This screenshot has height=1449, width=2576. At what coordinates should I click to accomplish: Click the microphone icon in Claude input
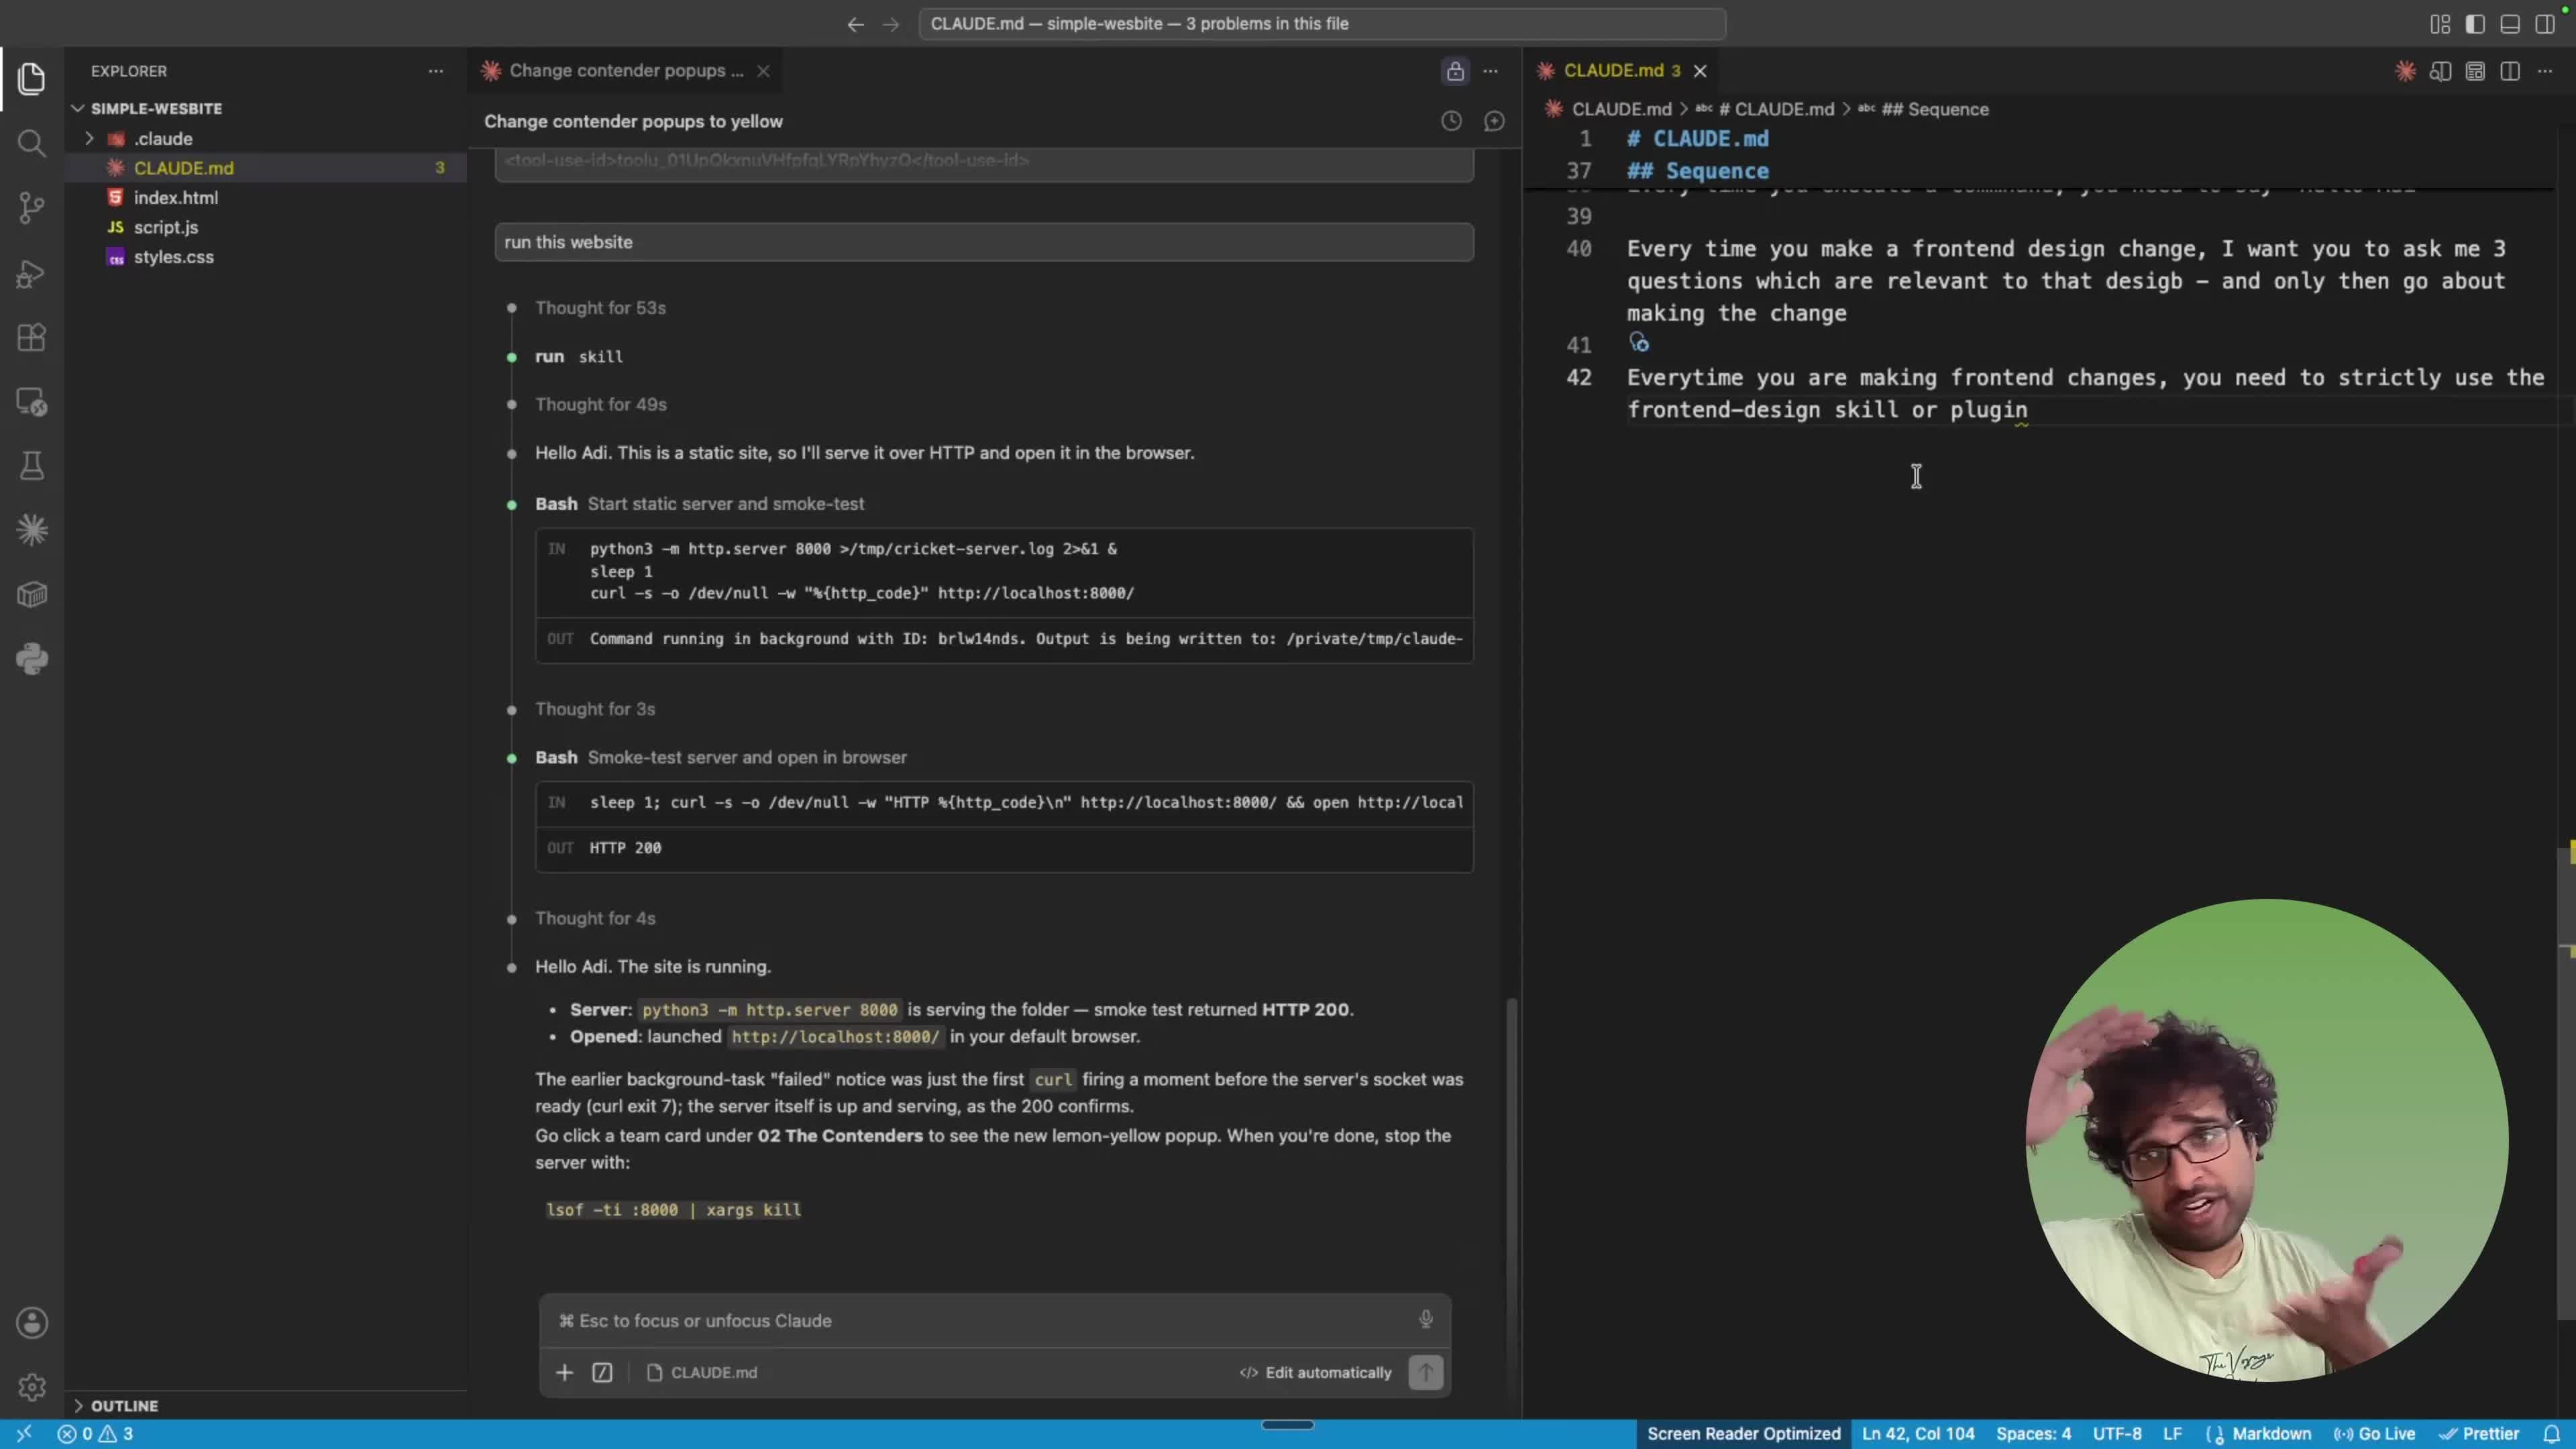[x=1426, y=1319]
